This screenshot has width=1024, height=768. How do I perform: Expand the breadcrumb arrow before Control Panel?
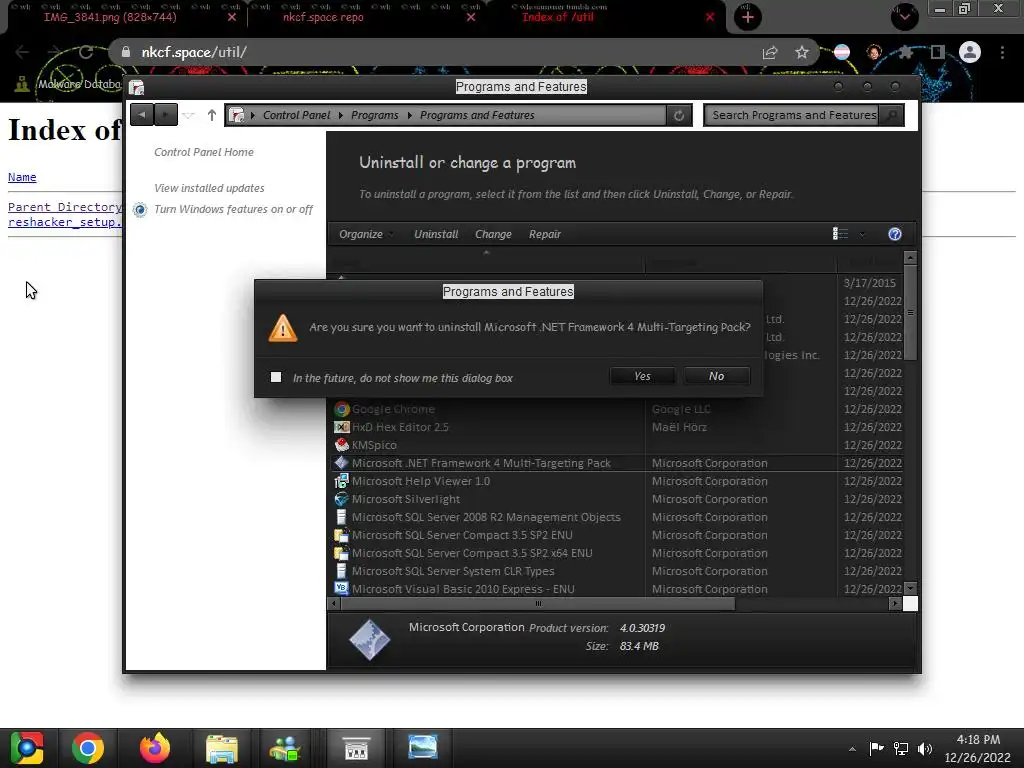pos(253,115)
